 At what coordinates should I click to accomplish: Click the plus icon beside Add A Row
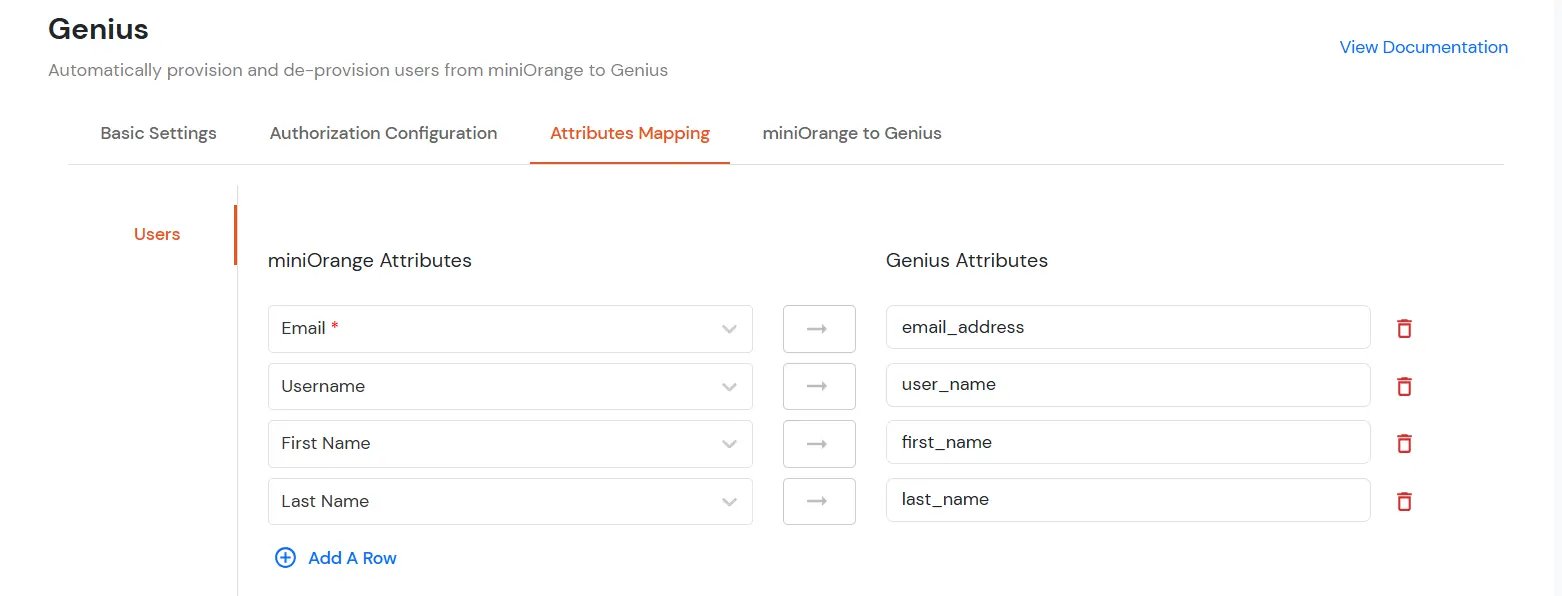(x=285, y=558)
